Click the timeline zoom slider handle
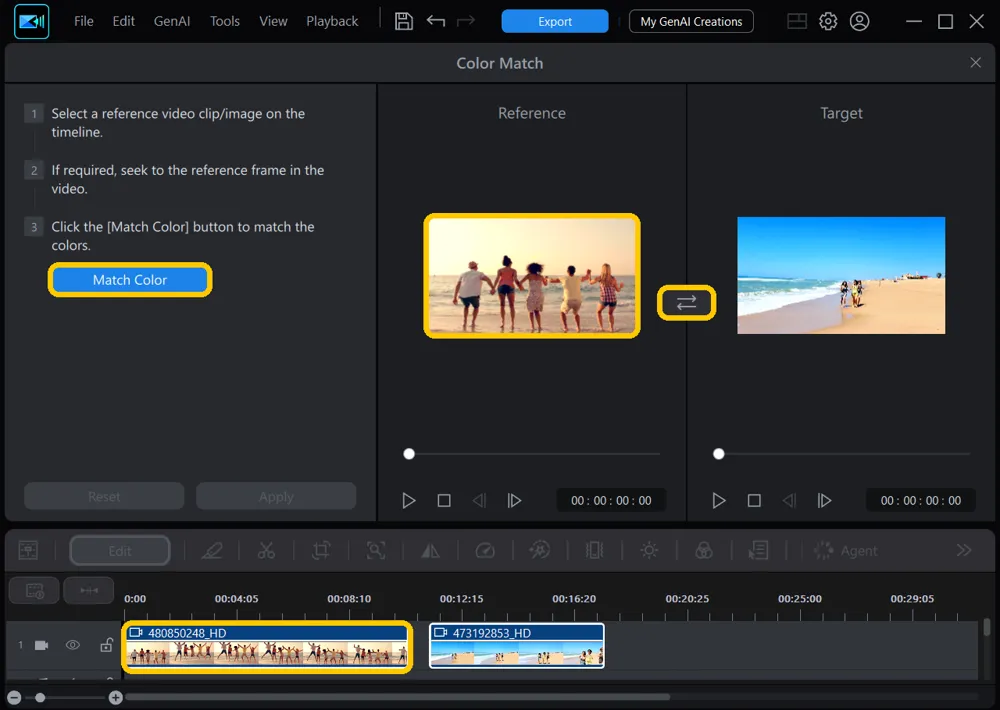1000x710 pixels. (x=40, y=698)
